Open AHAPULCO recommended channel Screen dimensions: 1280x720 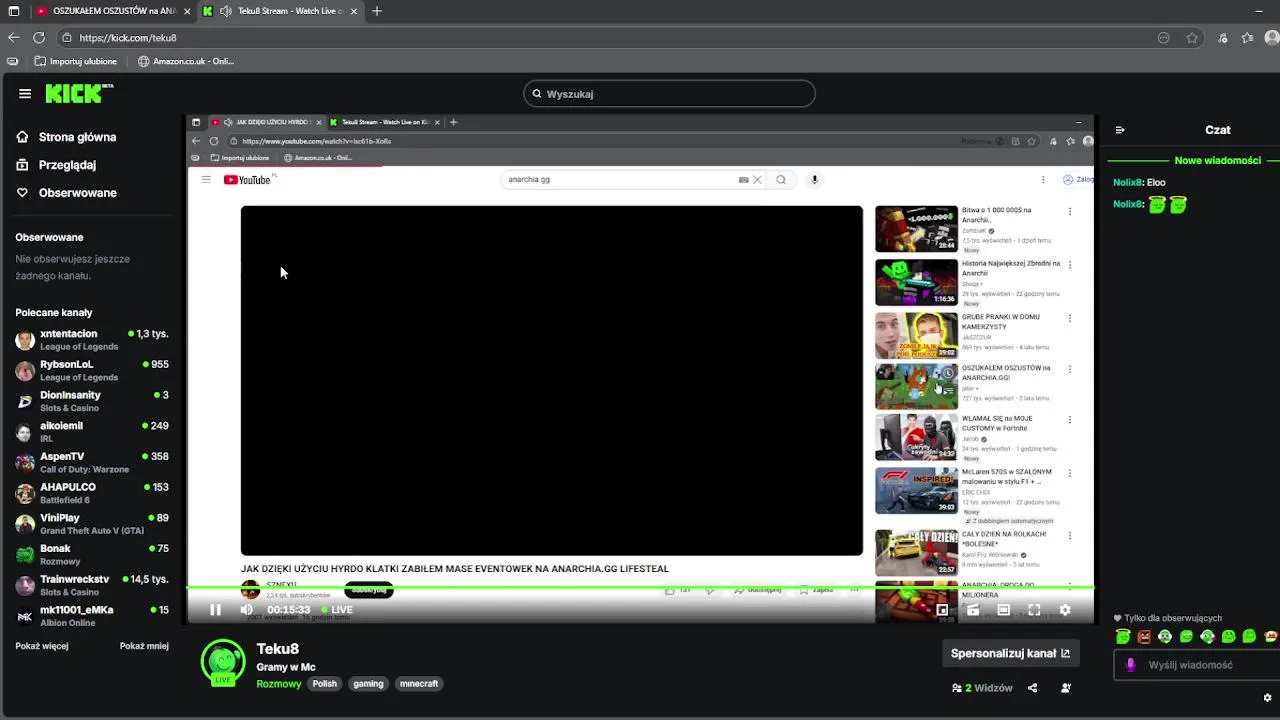[92, 493]
